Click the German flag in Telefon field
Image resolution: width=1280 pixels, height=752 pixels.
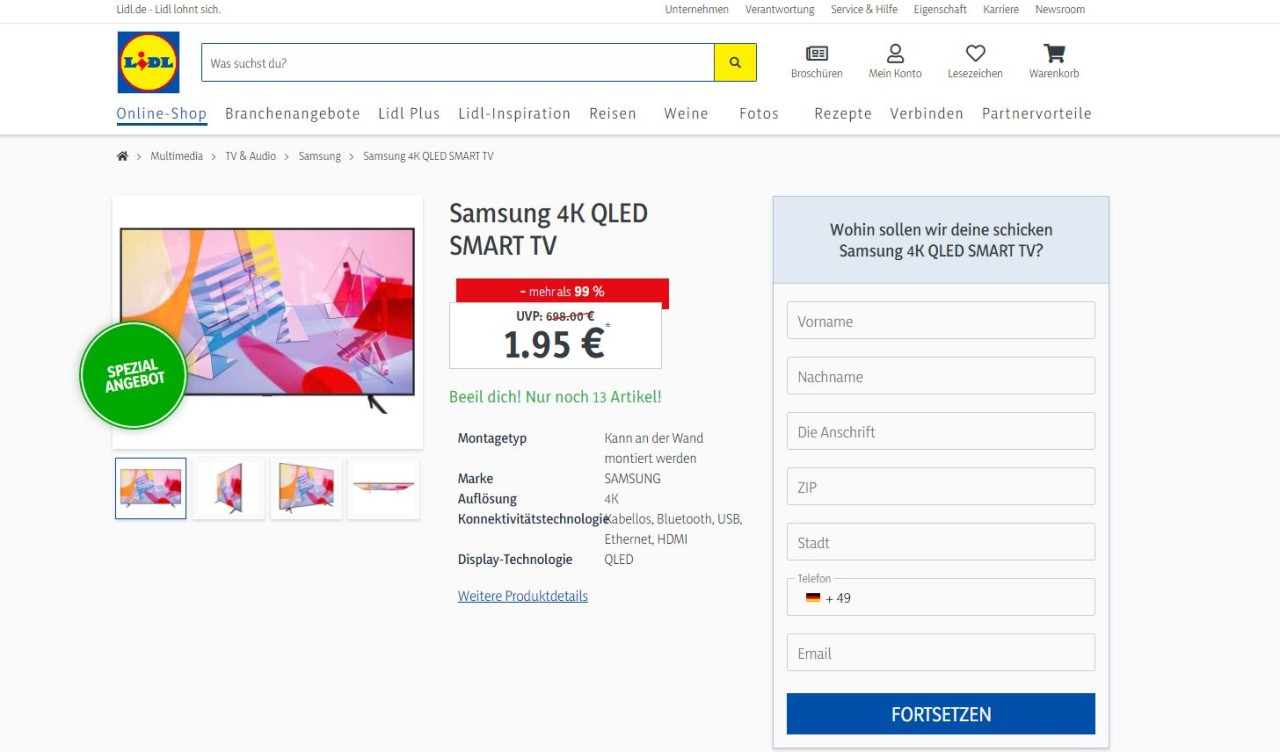813,598
